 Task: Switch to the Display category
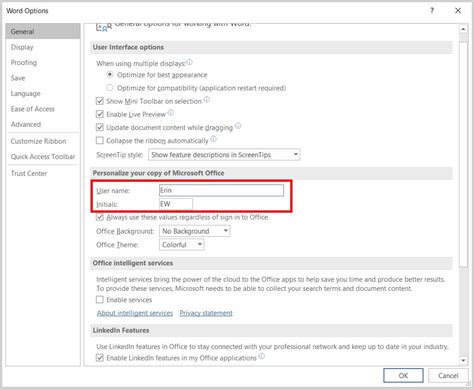point(43,47)
